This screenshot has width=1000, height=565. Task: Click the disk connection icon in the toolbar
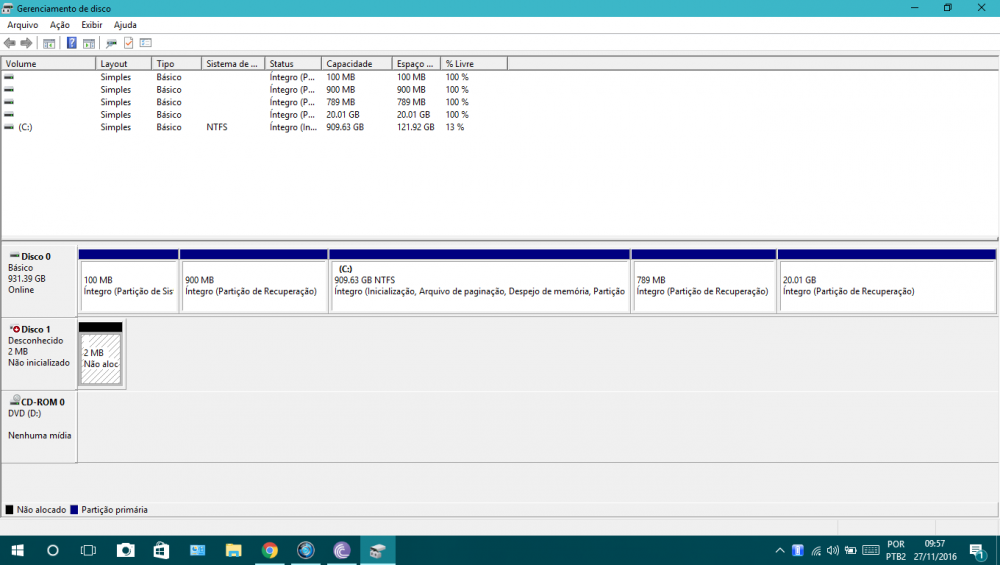(111, 43)
